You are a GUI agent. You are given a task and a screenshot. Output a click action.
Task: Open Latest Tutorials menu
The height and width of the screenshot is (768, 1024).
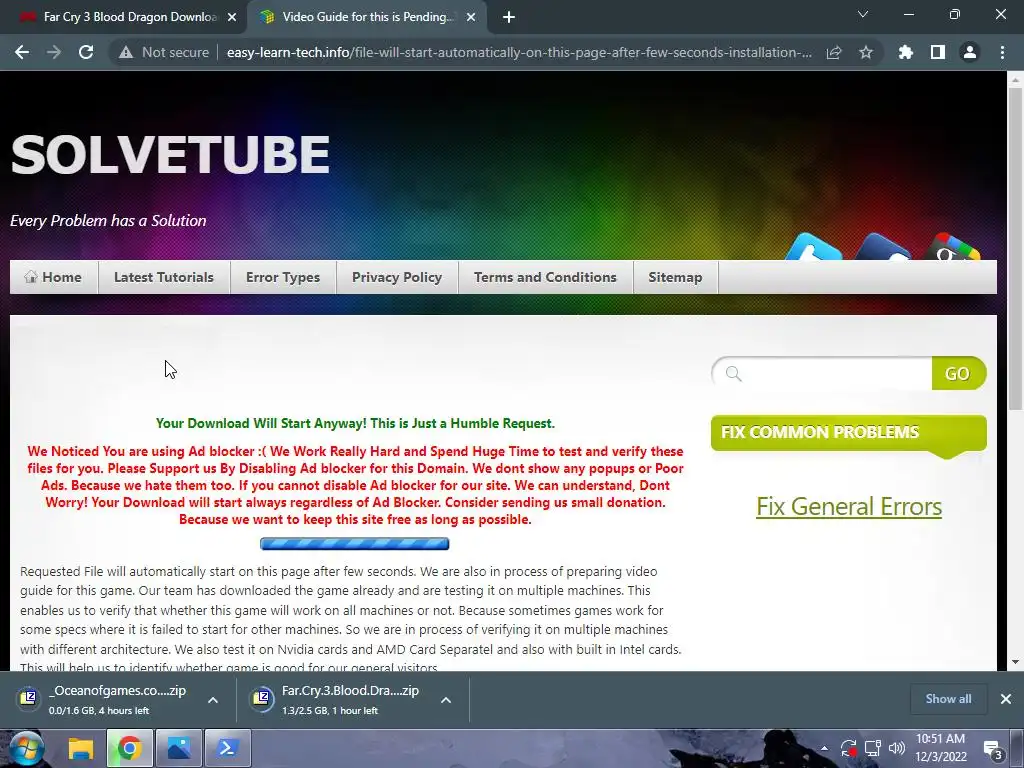(x=164, y=277)
